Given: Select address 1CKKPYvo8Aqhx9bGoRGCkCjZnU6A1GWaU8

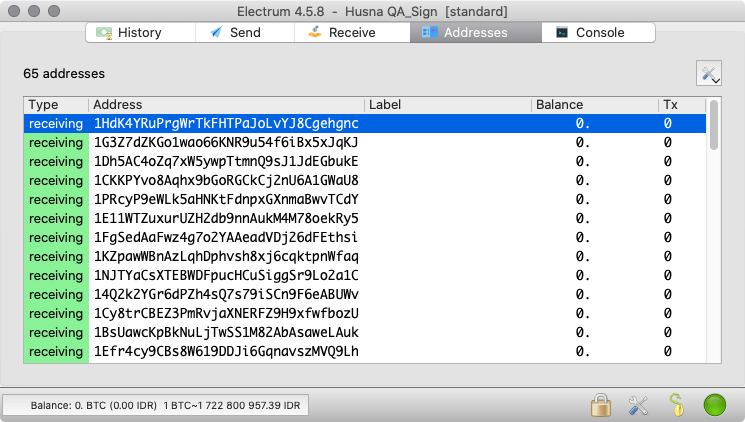Looking at the screenshot, I should [226, 181].
